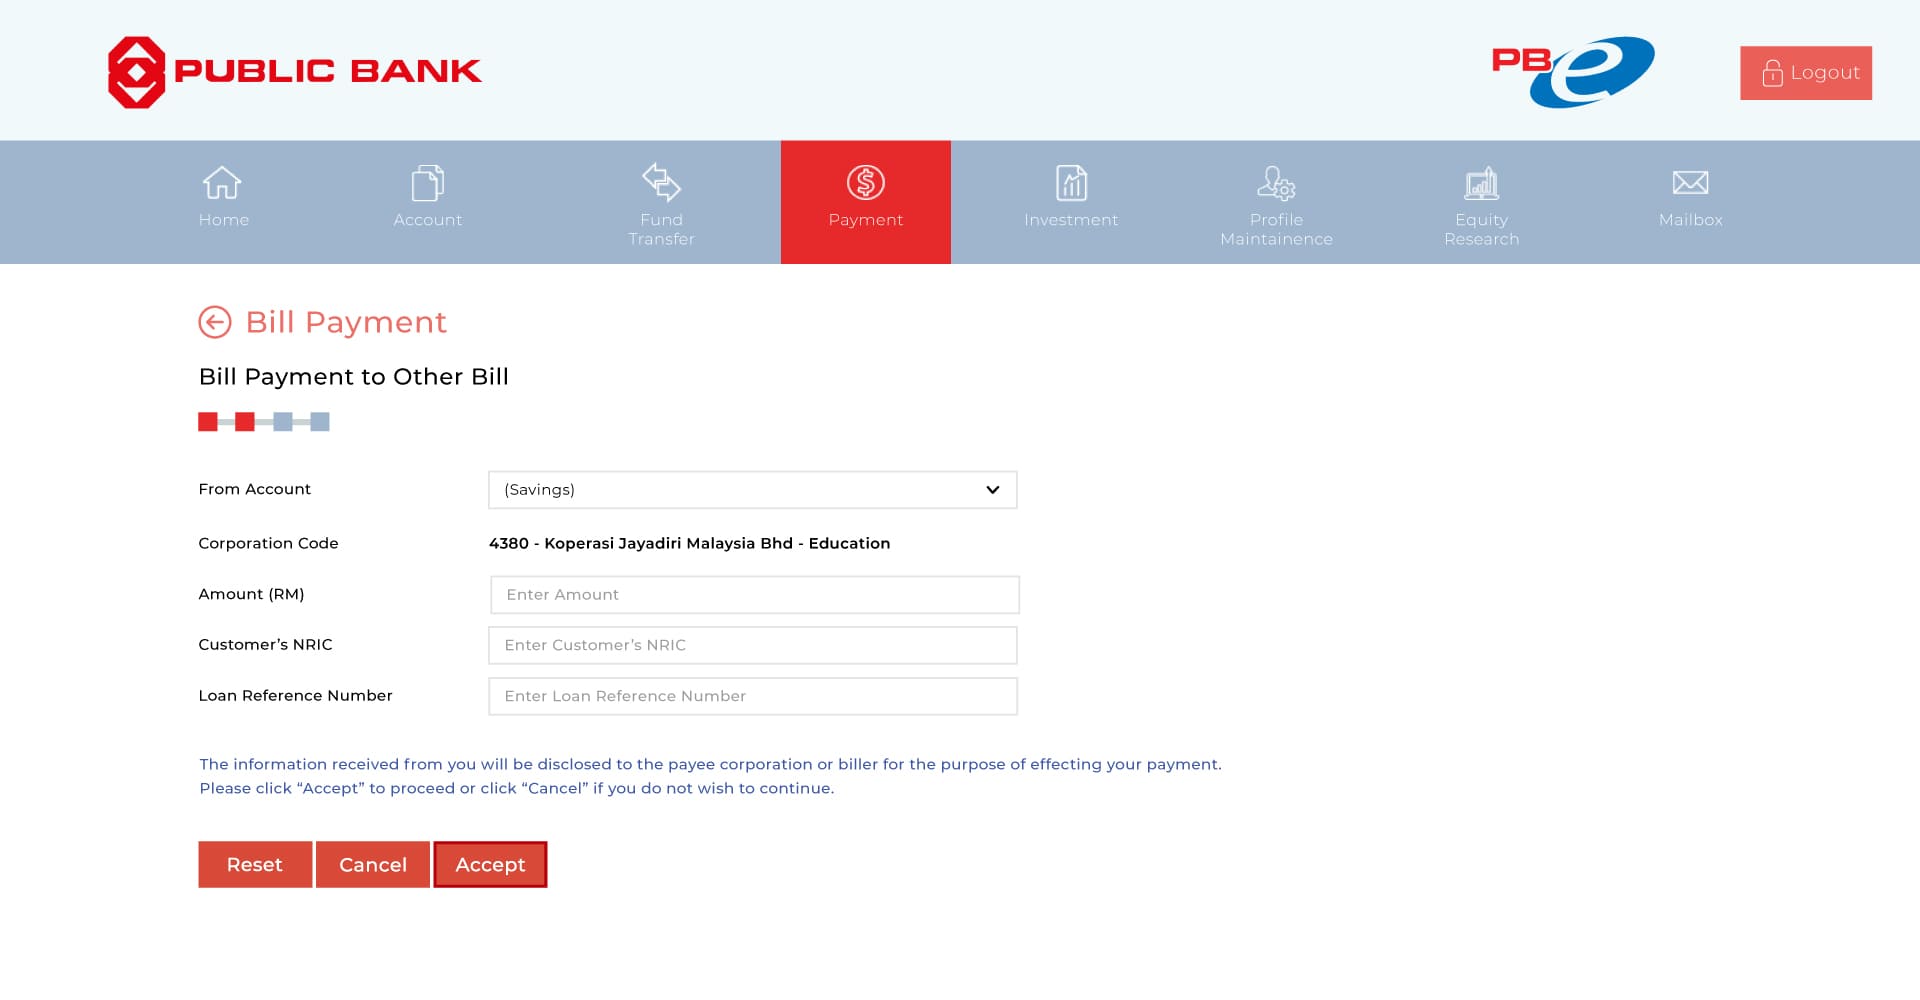Click the Enter Amount input field
This screenshot has width=1920, height=1000.
click(753, 594)
